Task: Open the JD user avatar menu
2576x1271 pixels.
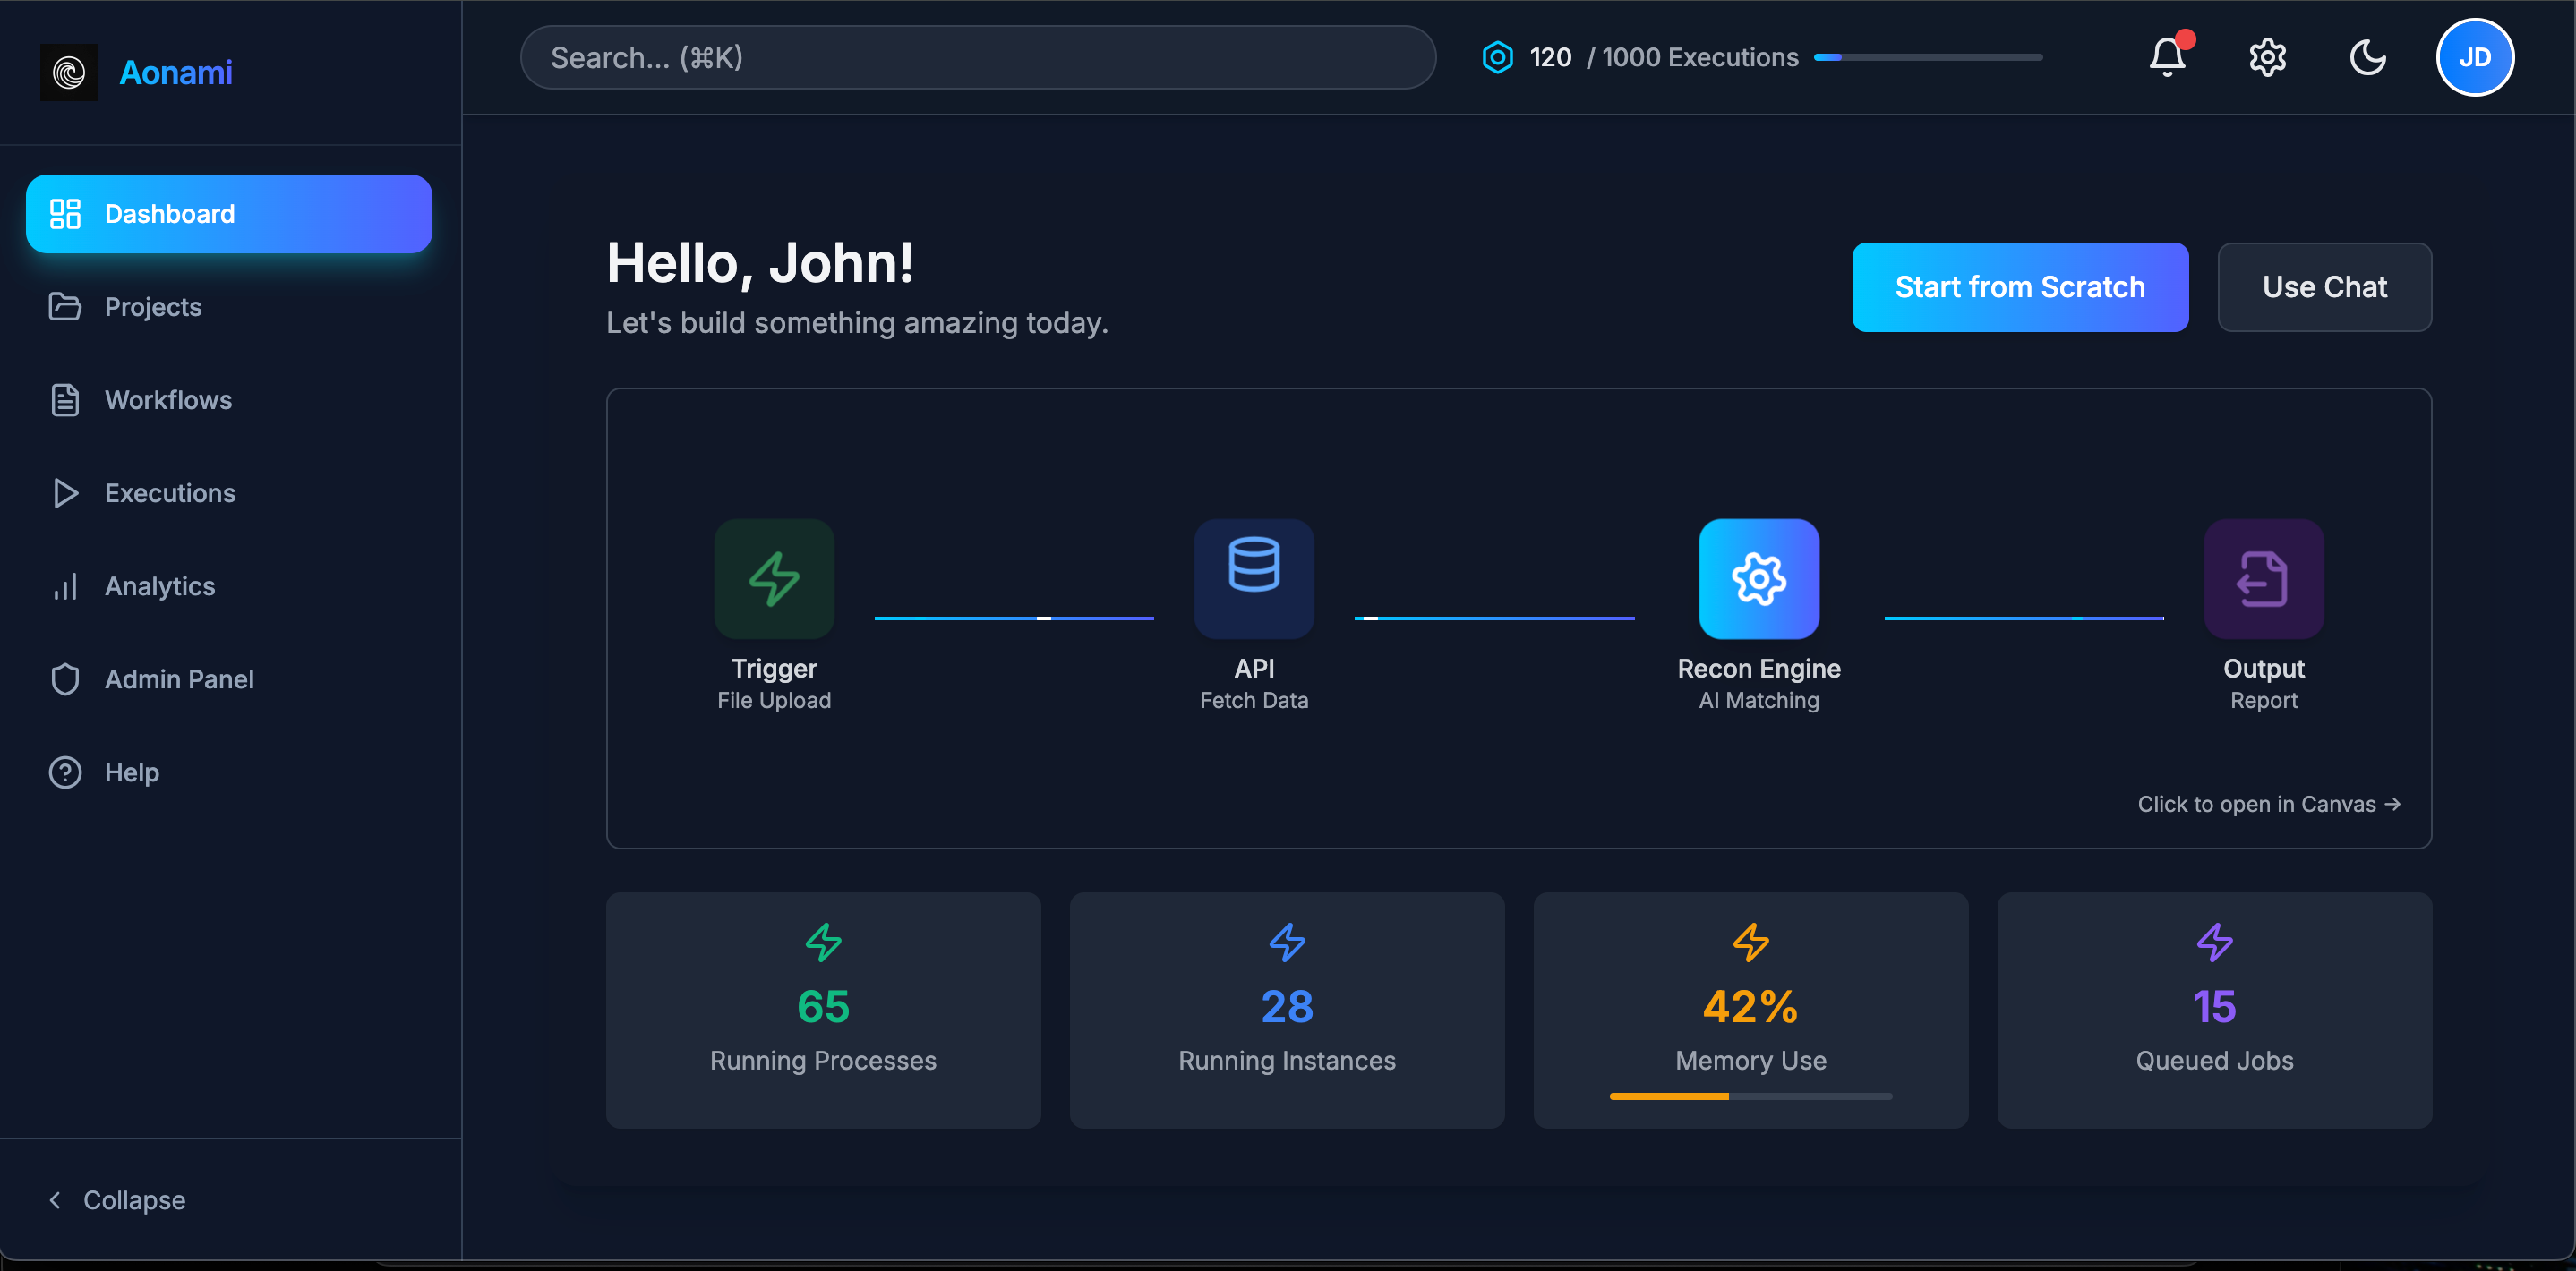Action: pos(2474,57)
